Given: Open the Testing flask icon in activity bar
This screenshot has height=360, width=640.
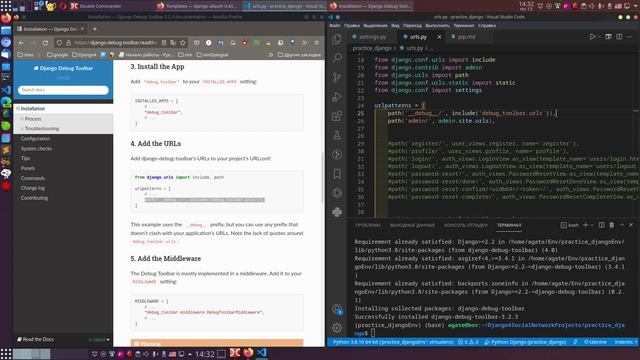Looking at the screenshot, I should point(337,136).
